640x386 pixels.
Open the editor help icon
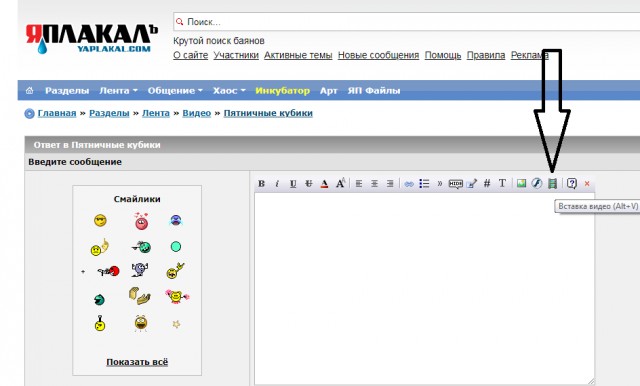pyautogui.click(x=572, y=184)
